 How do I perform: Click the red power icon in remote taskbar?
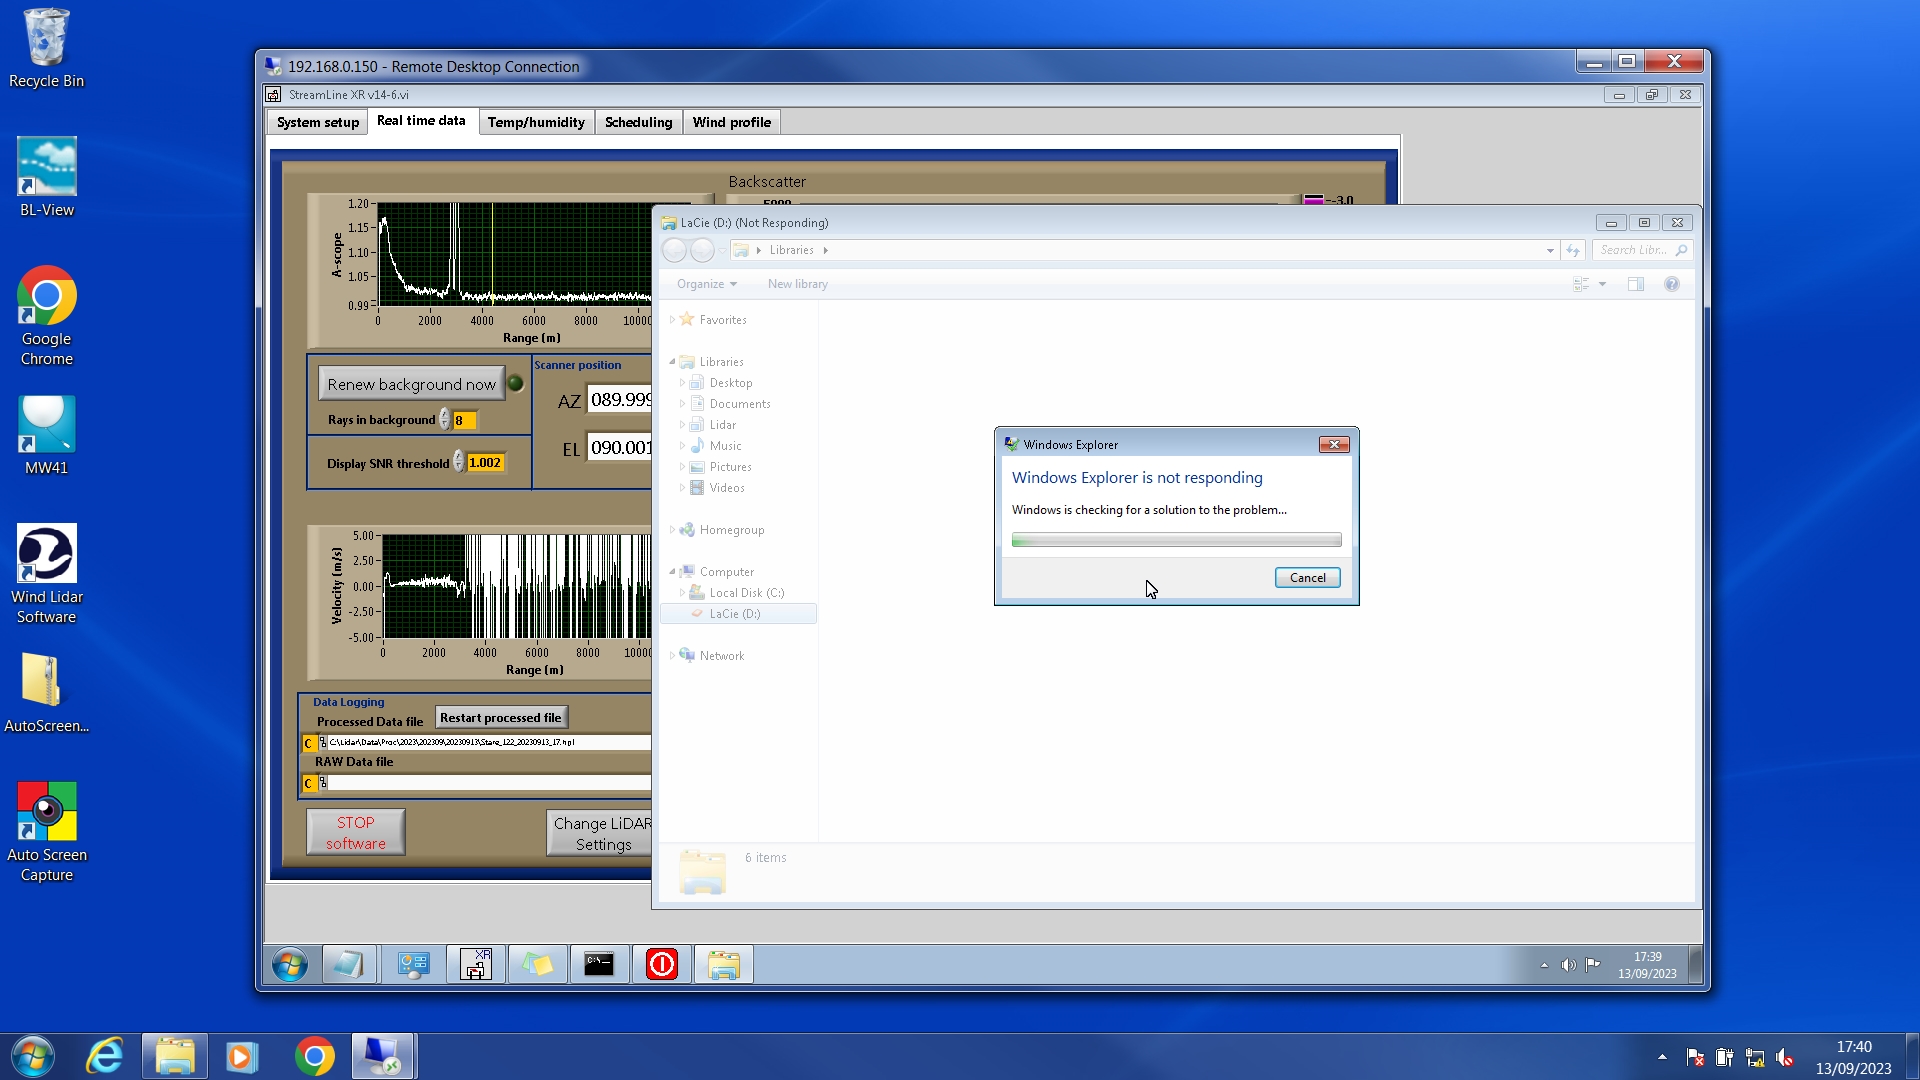pos(661,965)
